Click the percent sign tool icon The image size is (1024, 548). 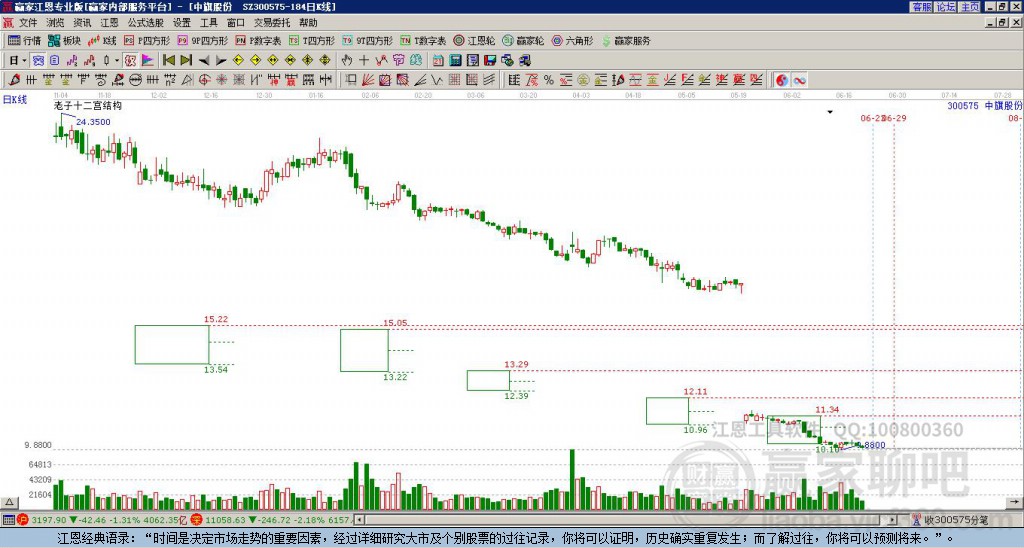pyautogui.click(x=549, y=80)
